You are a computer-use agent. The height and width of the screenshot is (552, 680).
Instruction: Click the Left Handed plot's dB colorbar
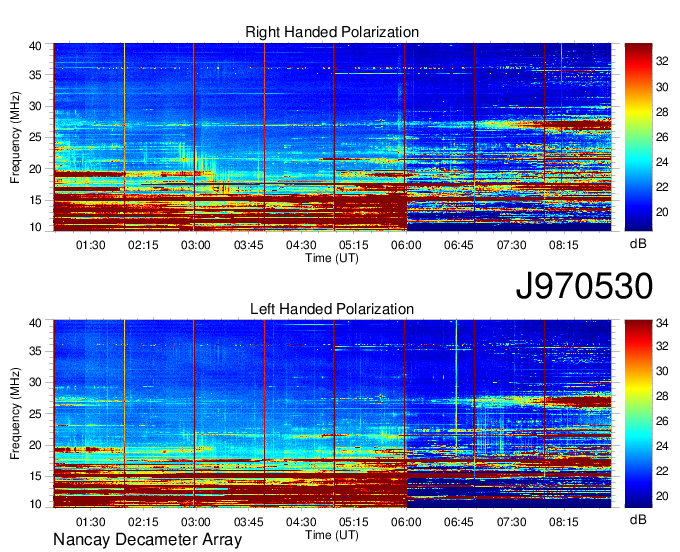(638, 414)
